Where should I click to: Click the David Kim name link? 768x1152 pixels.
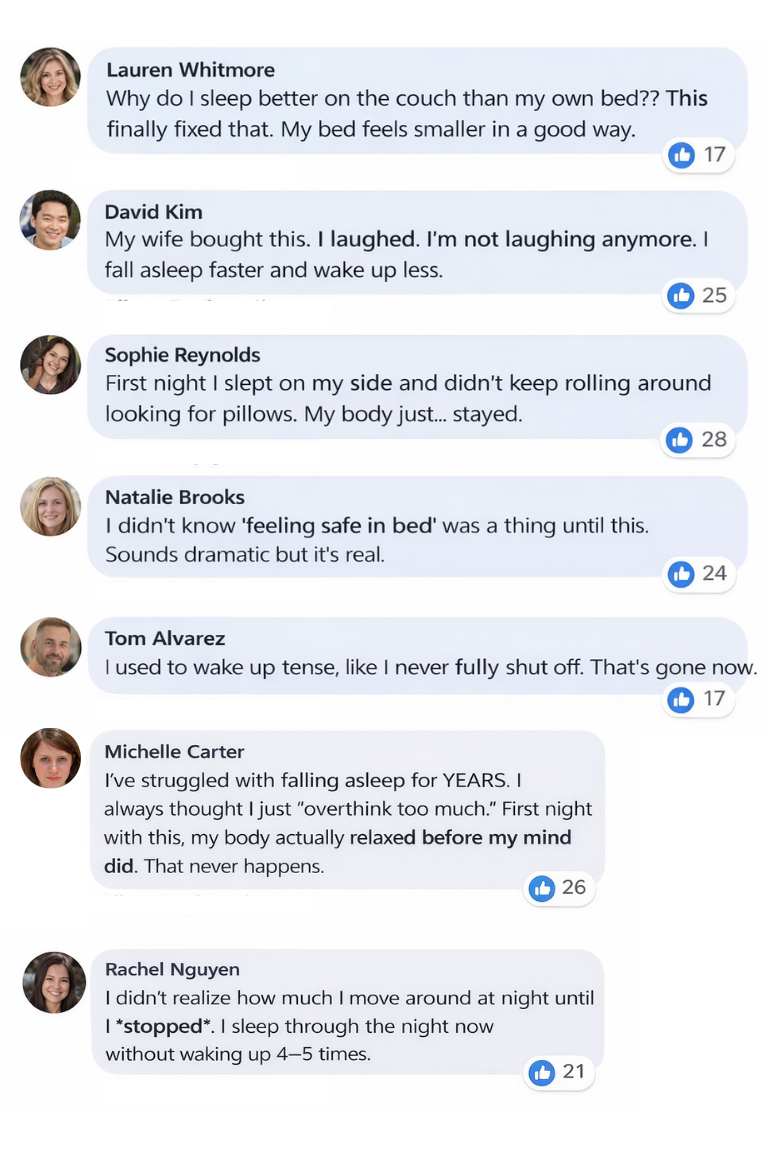pos(153,212)
